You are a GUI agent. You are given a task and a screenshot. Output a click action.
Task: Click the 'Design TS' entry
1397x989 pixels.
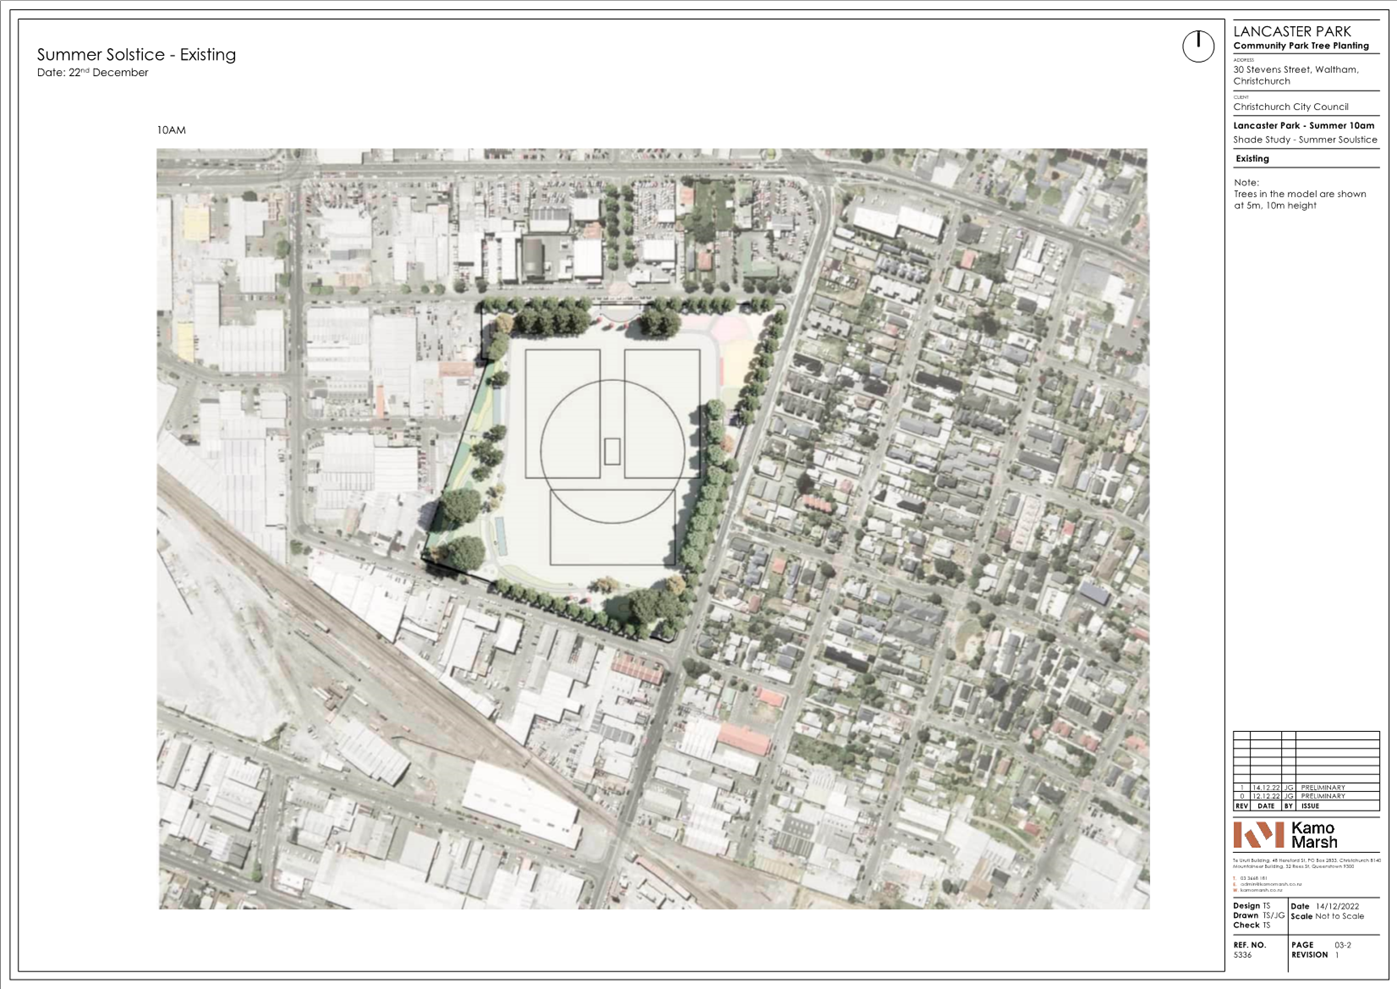(x=1252, y=906)
